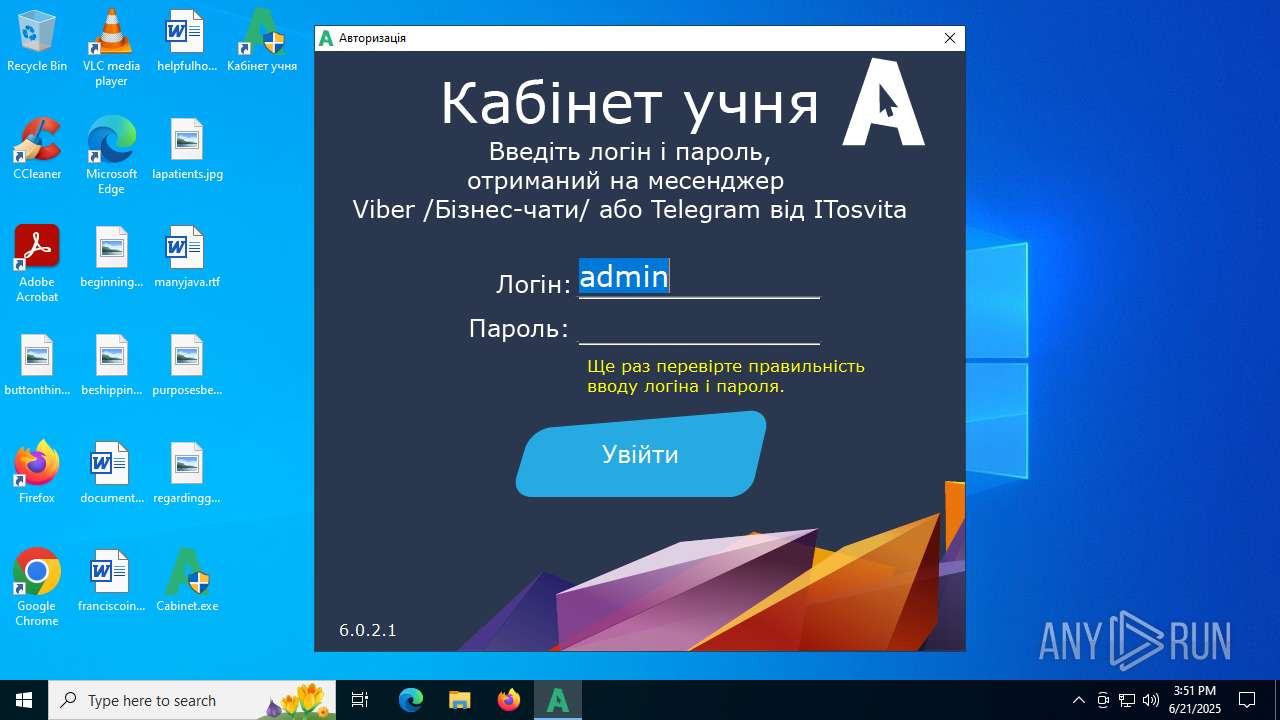Click Кабінет учня app taskbar button
The width and height of the screenshot is (1280, 720).
point(558,700)
